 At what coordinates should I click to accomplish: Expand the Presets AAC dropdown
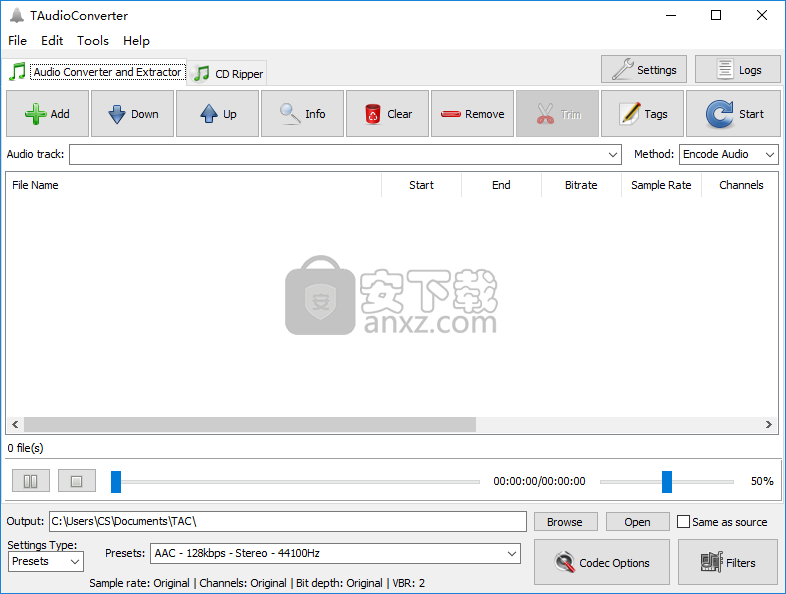512,553
